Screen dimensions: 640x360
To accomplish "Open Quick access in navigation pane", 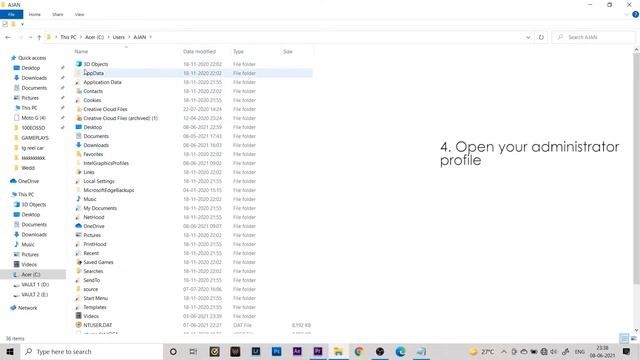I will tap(32, 58).
